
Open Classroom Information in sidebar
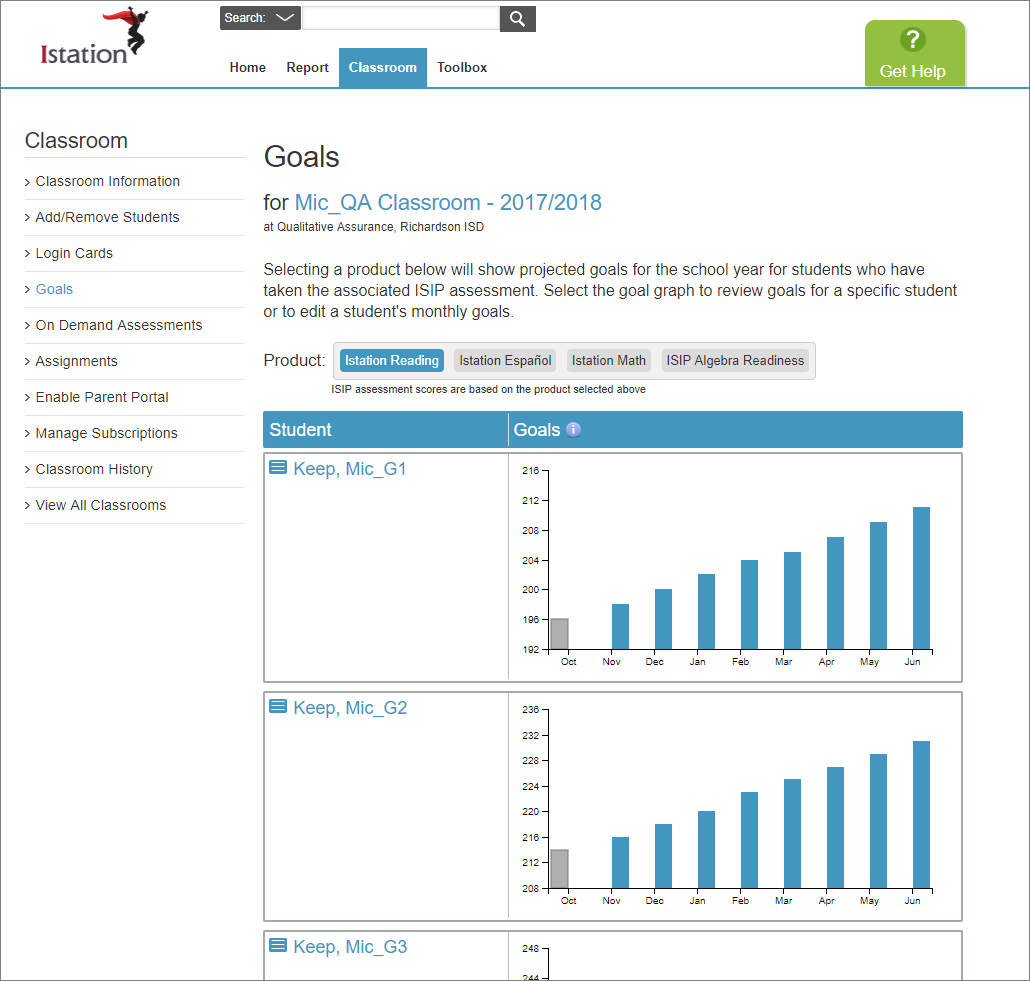pyautogui.click(x=108, y=181)
